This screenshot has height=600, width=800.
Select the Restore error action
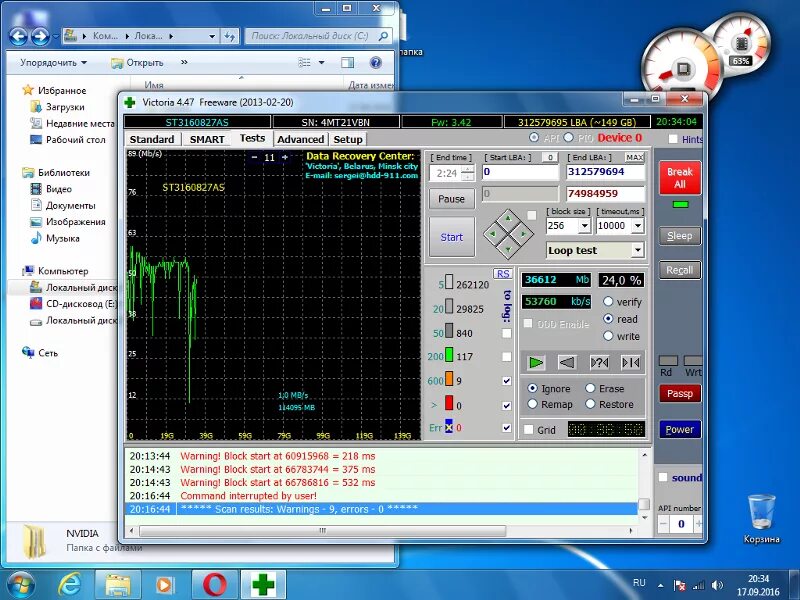590,404
